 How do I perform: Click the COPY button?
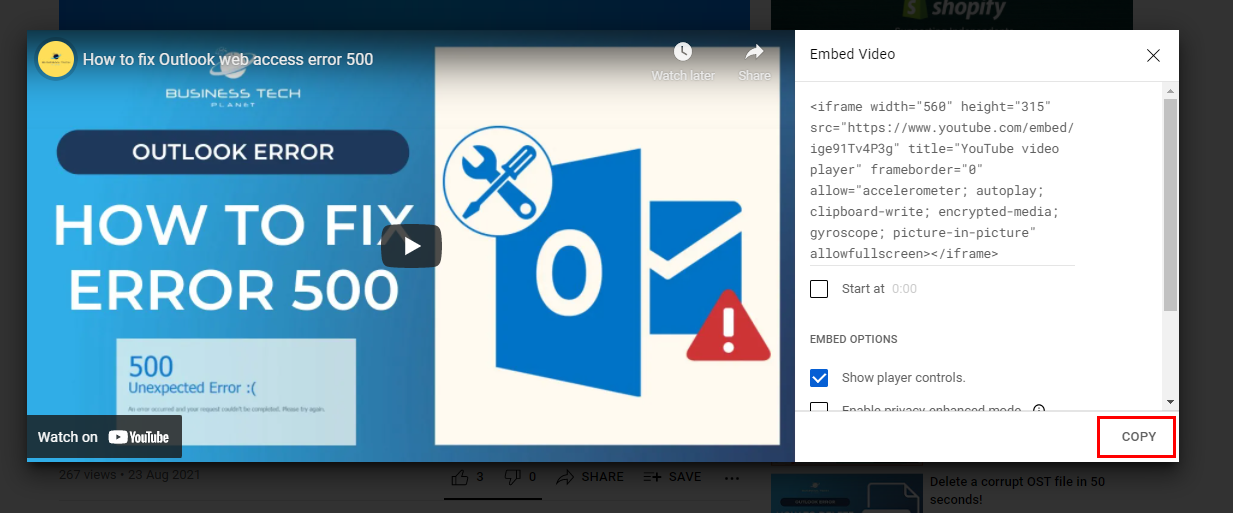click(1138, 437)
